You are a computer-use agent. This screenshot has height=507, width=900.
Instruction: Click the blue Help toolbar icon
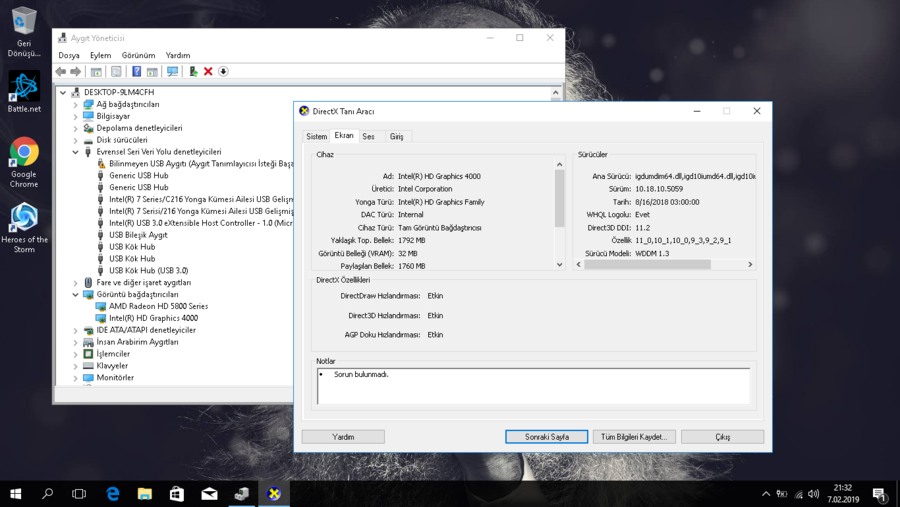136,72
